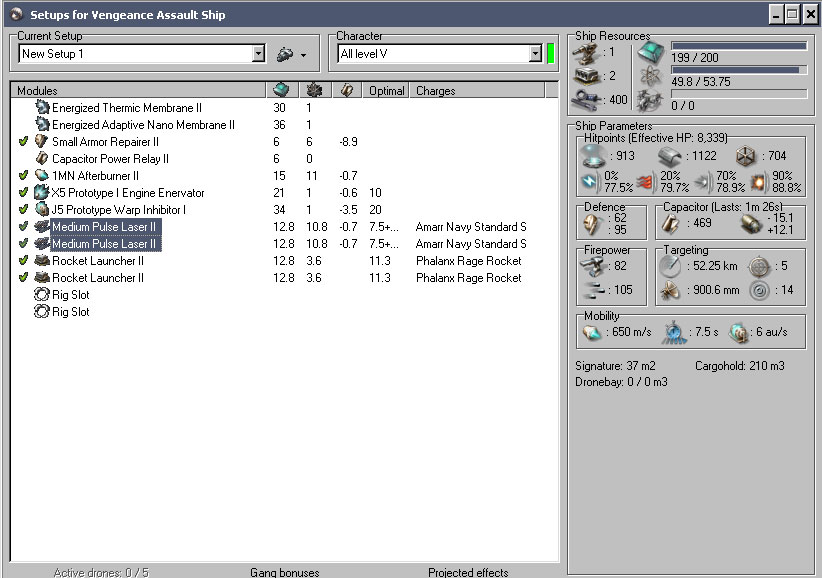This screenshot has width=822, height=578.
Task: Click the X5 Prototype Engine Enervator icon
Action: 42,192
